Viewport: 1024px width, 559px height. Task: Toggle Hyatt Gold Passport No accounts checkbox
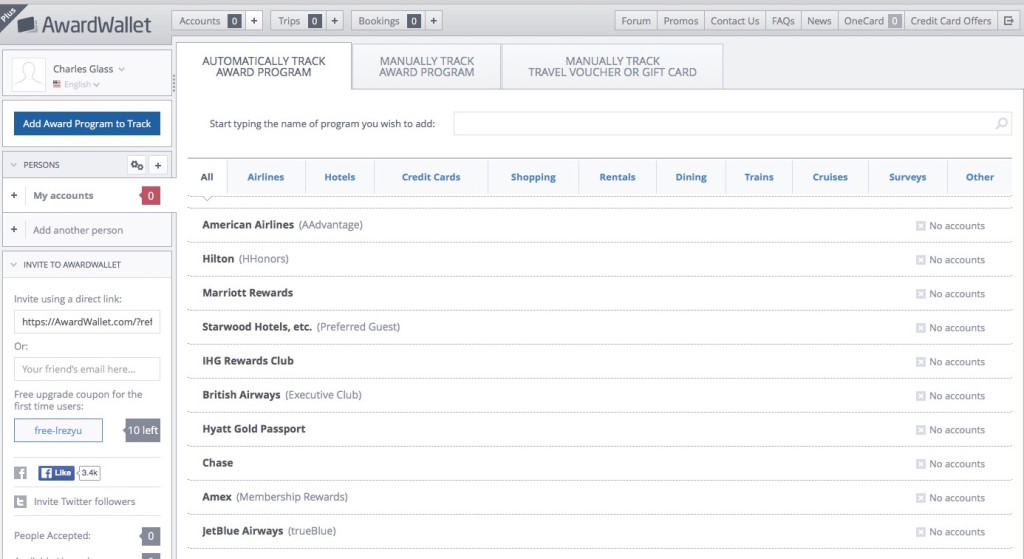(921, 430)
